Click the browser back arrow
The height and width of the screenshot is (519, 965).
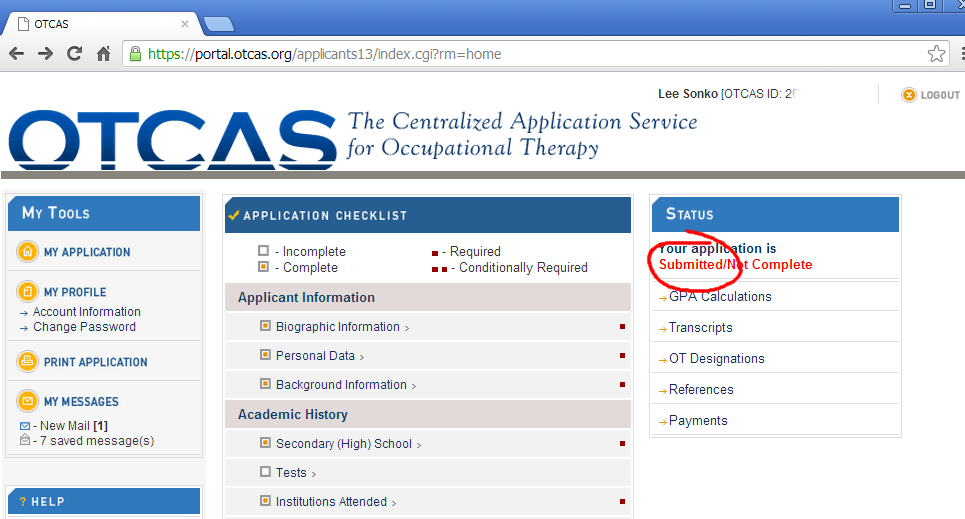17,54
